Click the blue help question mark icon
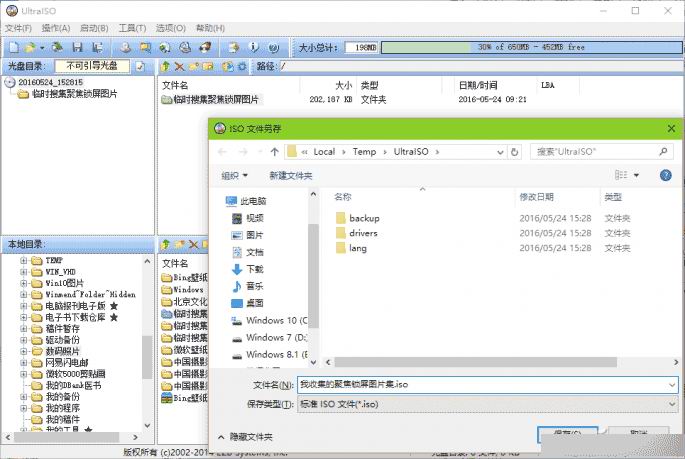The height and width of the screenshot is (459, 685). click(x=665, y=176)
